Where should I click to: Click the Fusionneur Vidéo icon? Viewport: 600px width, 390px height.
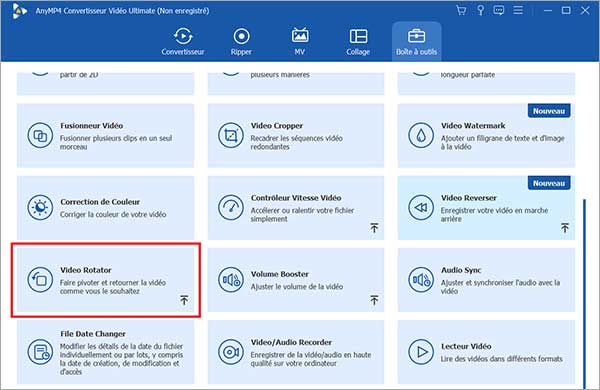point(40,135)
